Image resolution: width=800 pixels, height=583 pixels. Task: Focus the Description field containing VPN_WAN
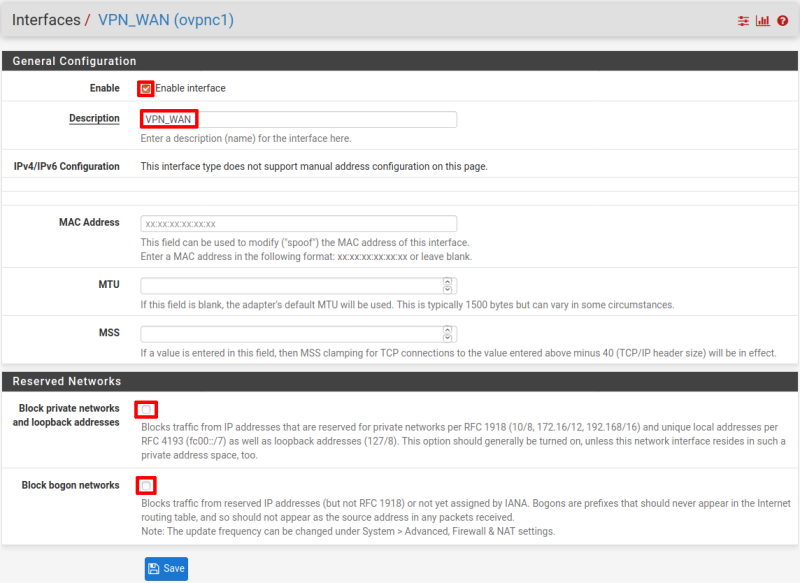[x=298, y=119]
